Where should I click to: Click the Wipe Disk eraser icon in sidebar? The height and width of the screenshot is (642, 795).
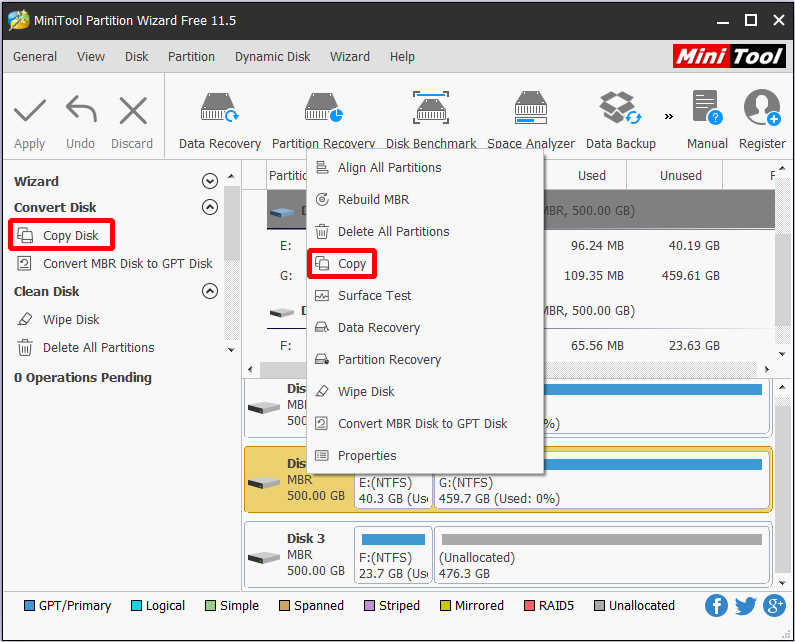(25, 319)
